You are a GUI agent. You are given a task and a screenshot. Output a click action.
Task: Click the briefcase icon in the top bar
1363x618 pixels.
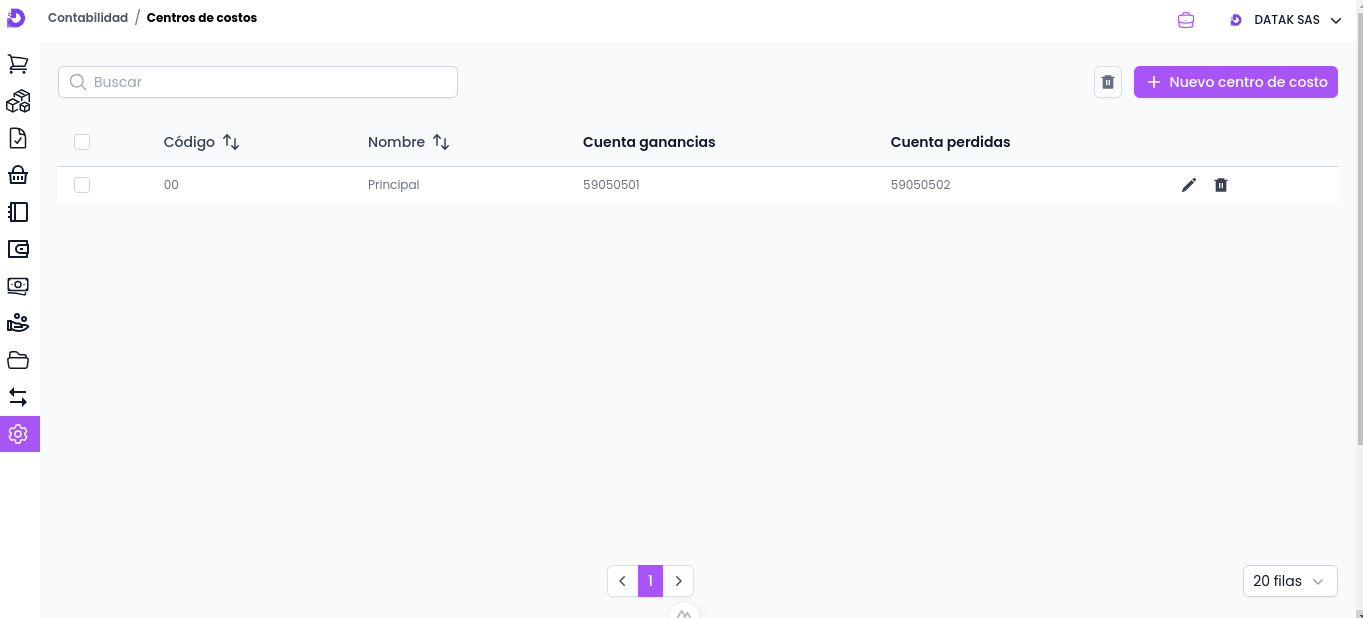(1186, 20)
